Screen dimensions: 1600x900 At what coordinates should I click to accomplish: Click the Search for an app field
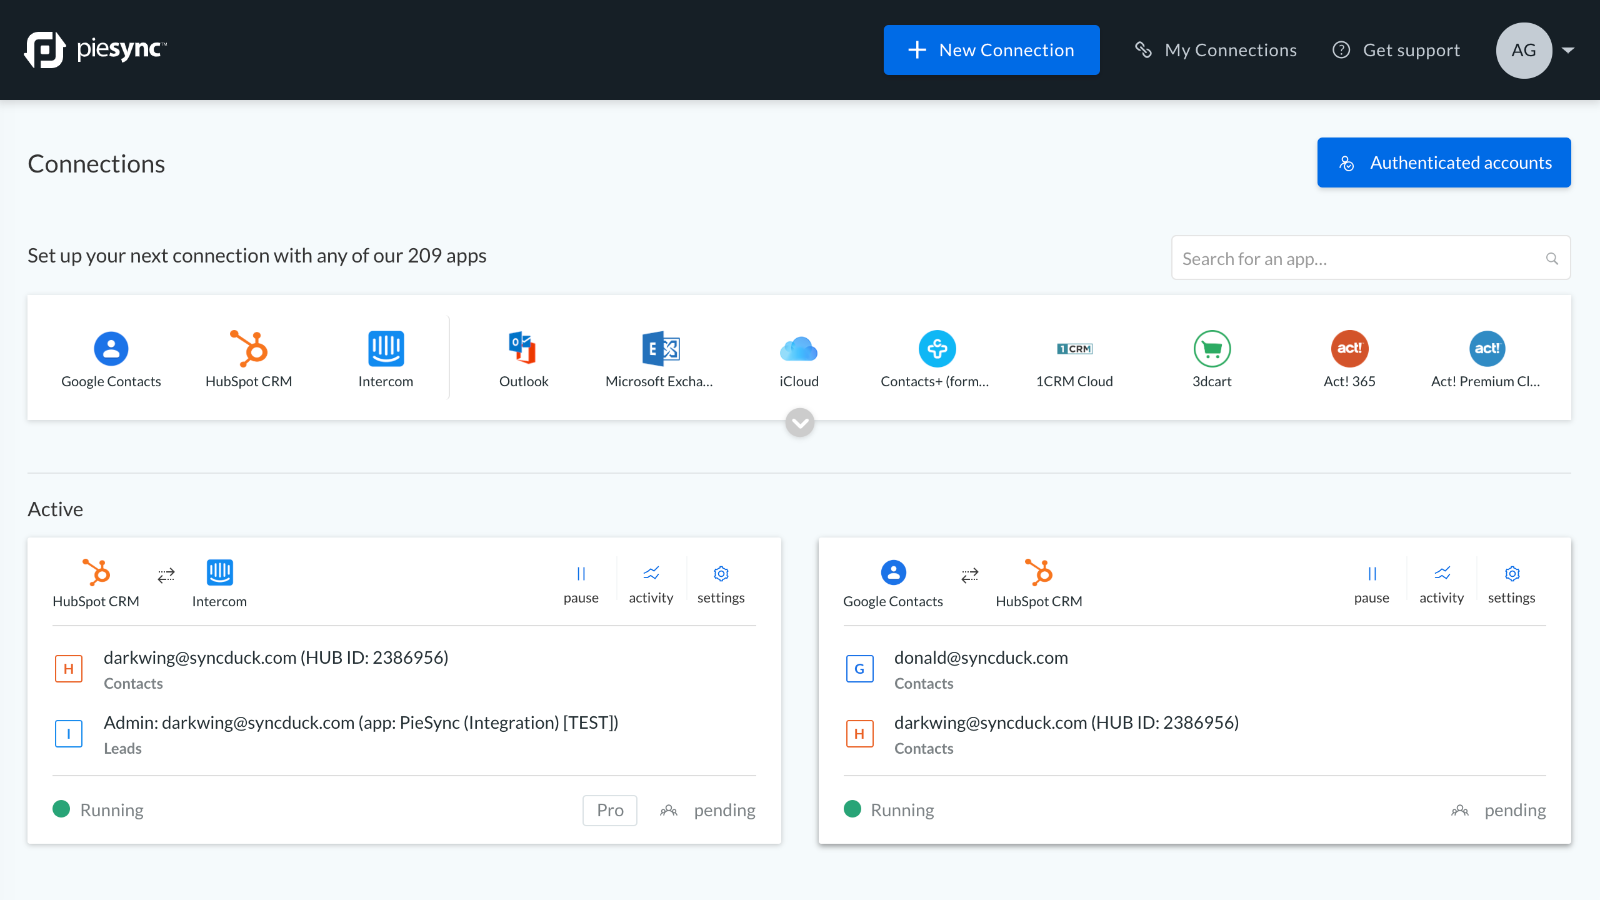click(1360, 259)
